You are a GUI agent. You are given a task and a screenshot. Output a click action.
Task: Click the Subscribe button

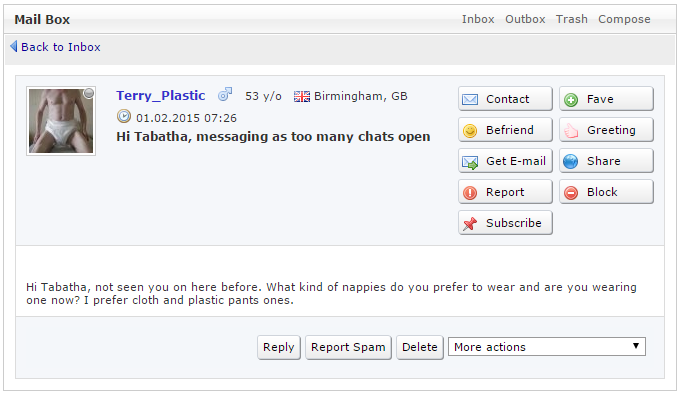pyautogui.click(x=505, y=223)
